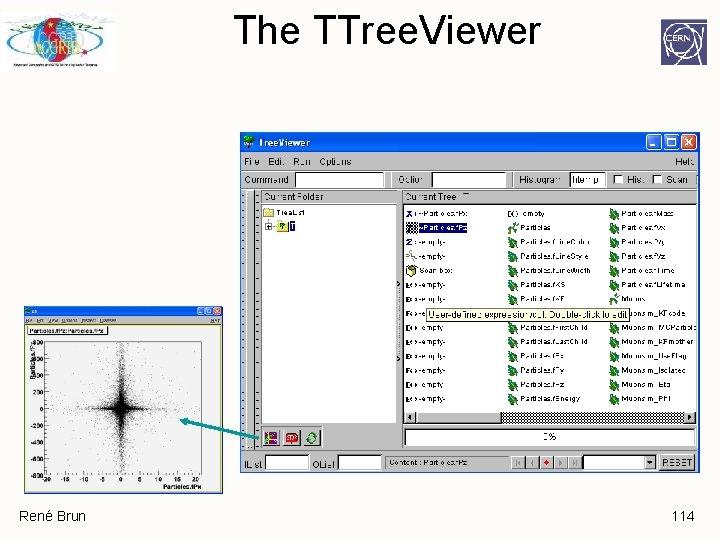Open the Run menu
Image resolution: width=720 pixels, height=540 pixels.
click(x=302, y=162)
